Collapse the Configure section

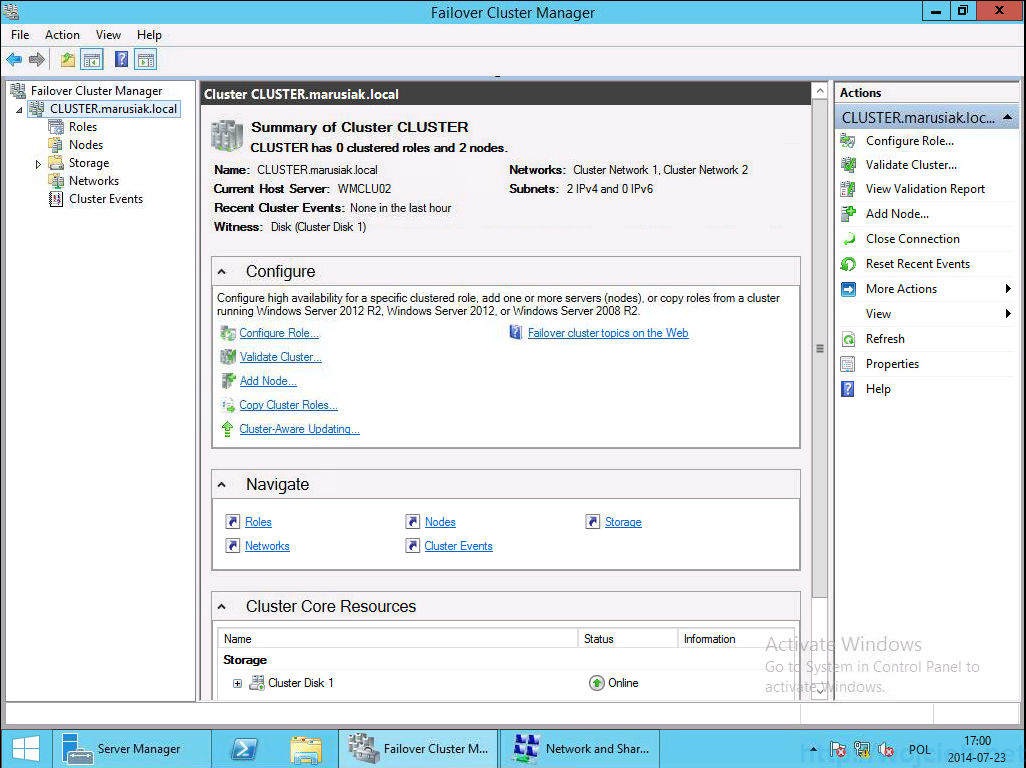tap(223, 272)
